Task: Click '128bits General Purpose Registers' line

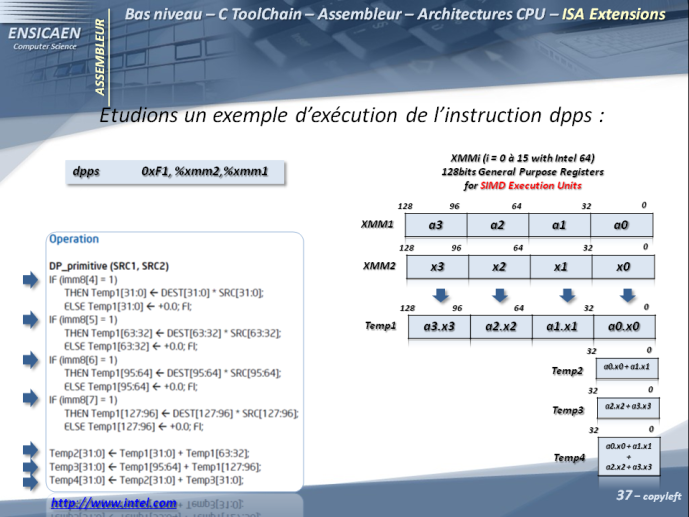Action: click(x=522, y=172)
